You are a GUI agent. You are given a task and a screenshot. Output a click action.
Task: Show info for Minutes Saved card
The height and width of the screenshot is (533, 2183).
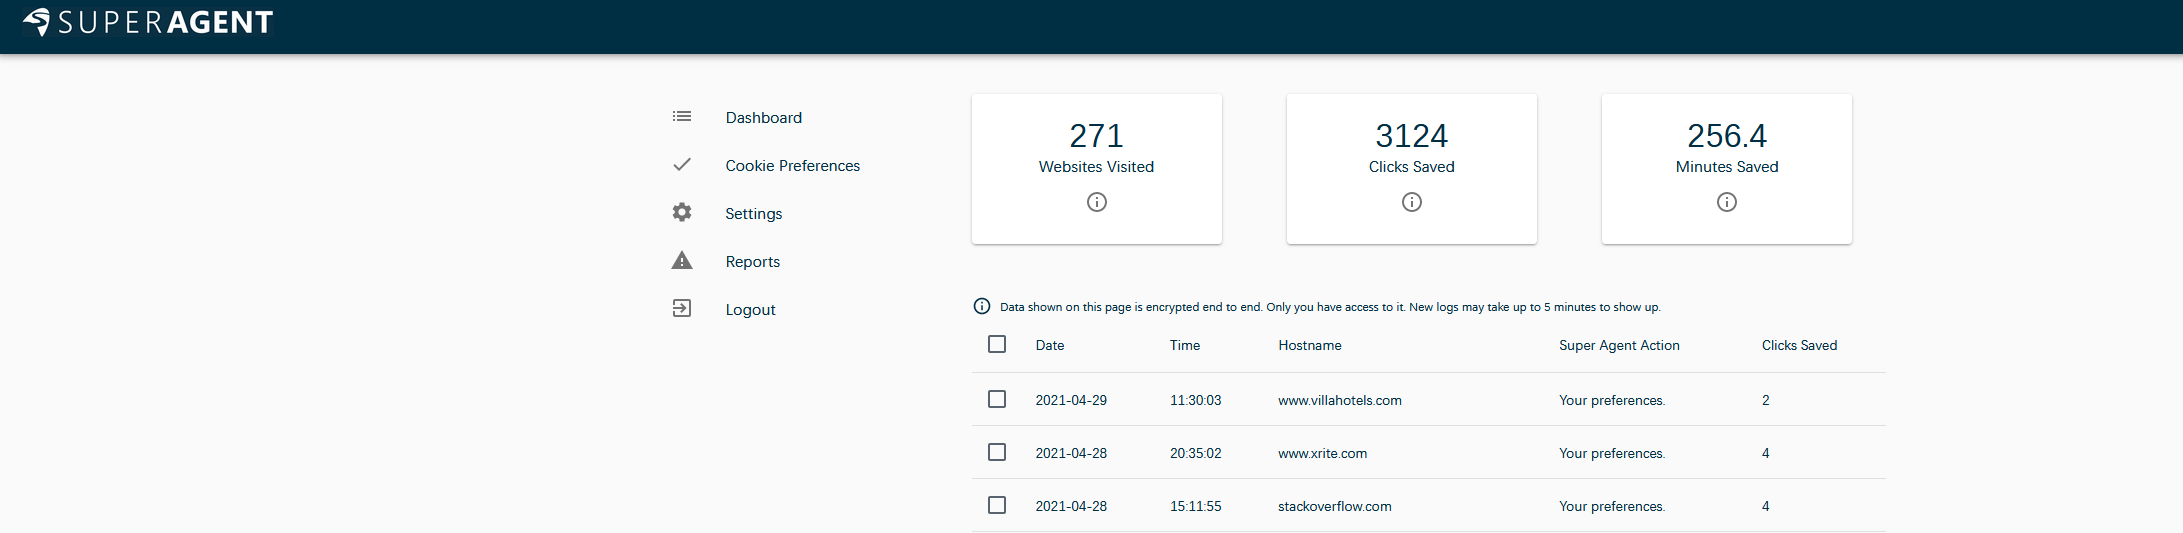point(1727,202)
